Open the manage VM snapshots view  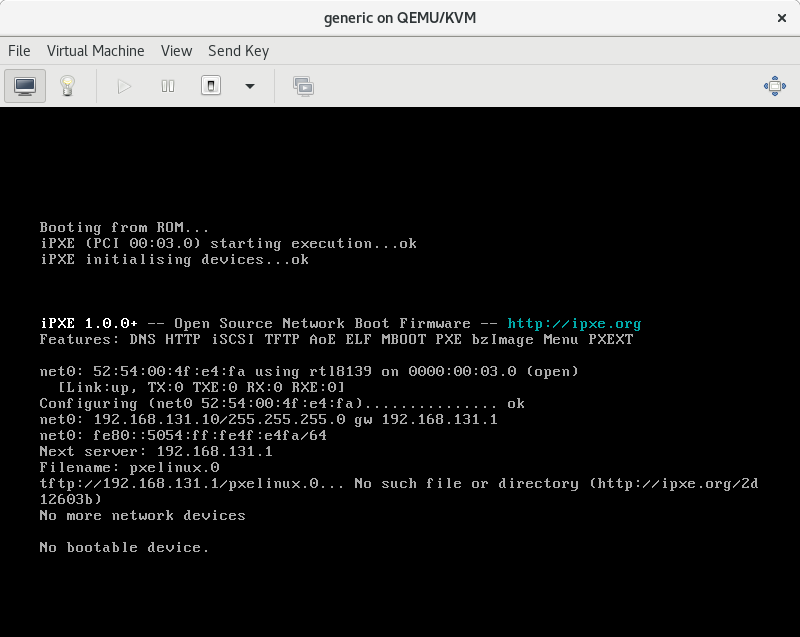pyautogui.click(x=304, y=86)
